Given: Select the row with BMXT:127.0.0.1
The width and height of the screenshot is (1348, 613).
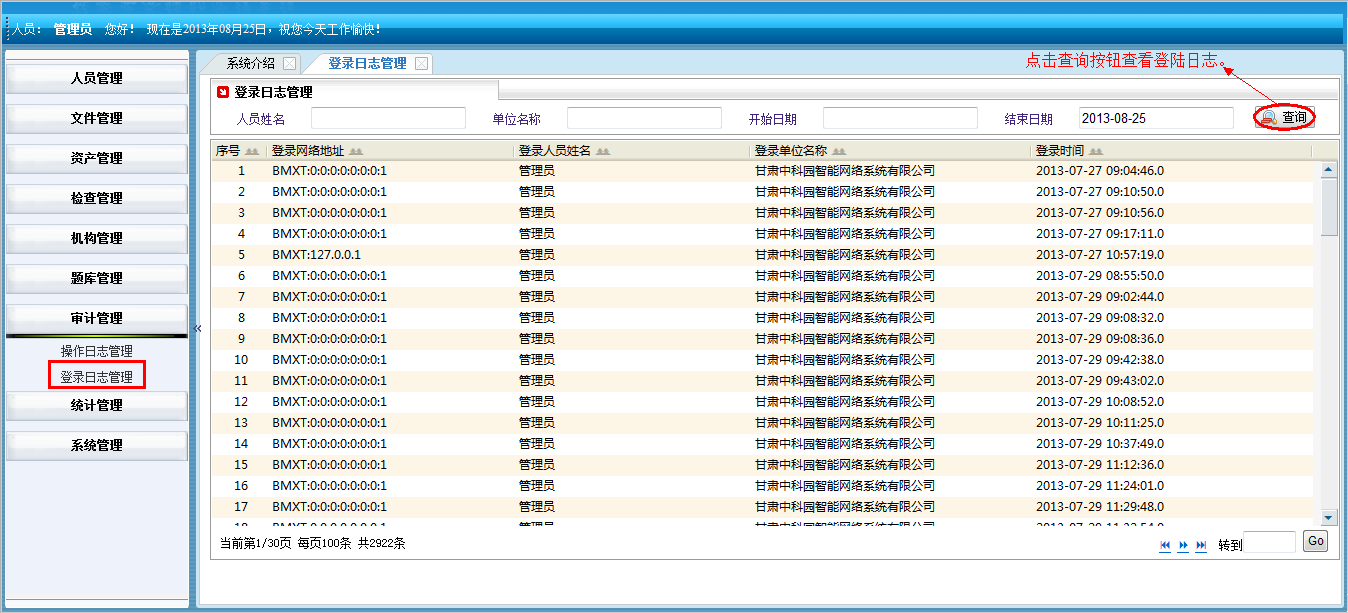Looking at the screenshot, I should [x=762, y=255].
